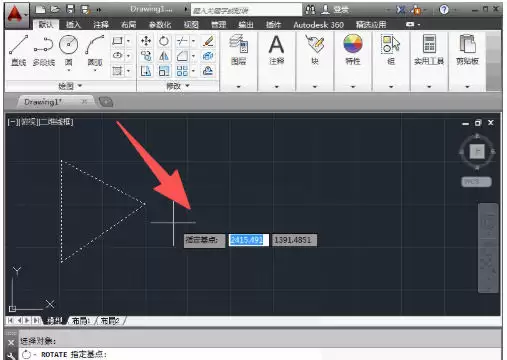Activate the Copy tool in Modify panel
Screen dimensions: 507x360
pyautogui.click(x=146, y=56)
